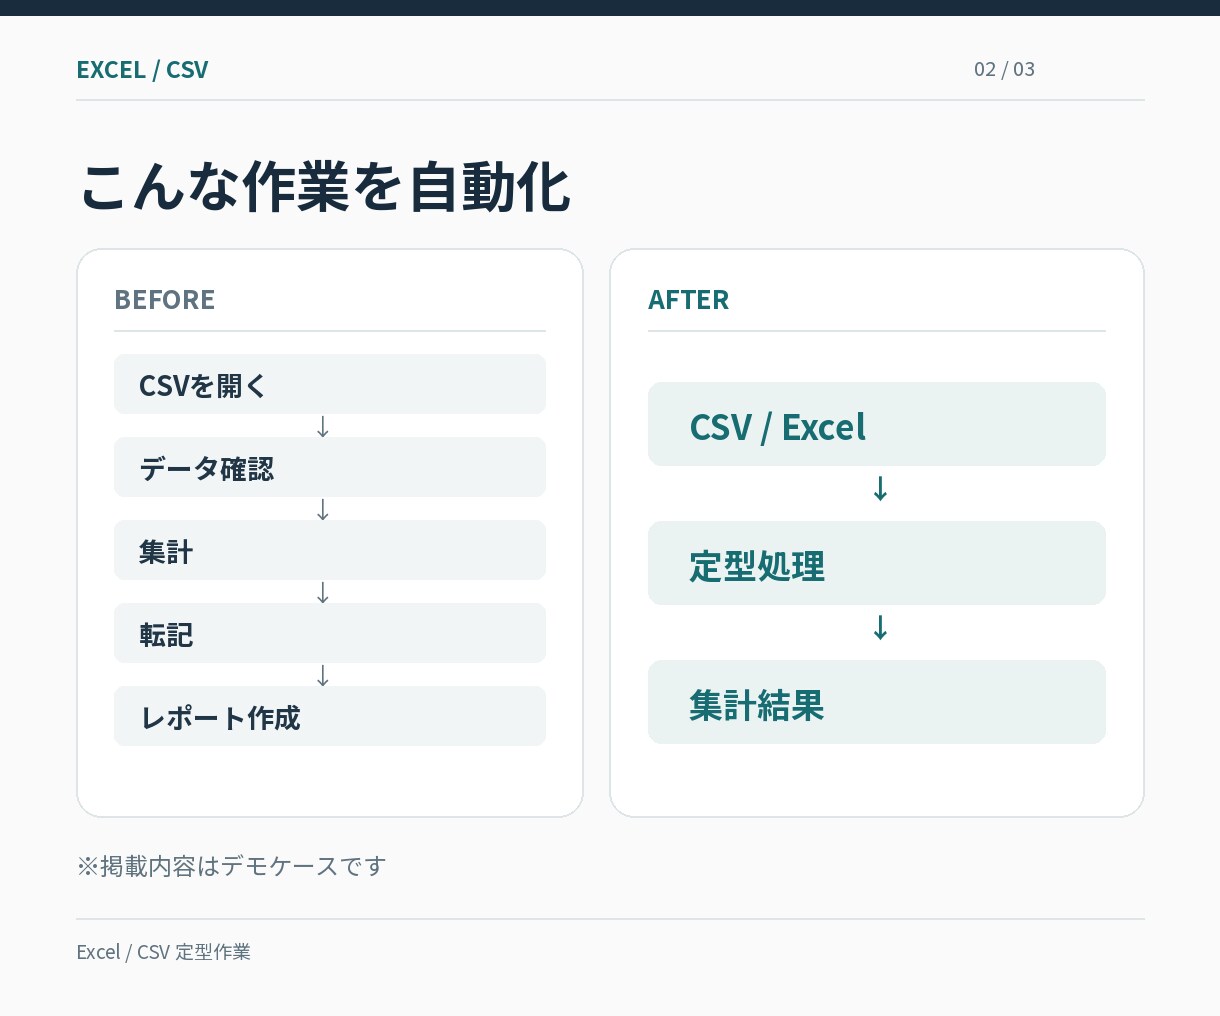Image resolution: width=1220 pixels, height=1016 pixels.
Task: Click the Excel / CSV 定型作業 footer text
Action: coord(163,952)
